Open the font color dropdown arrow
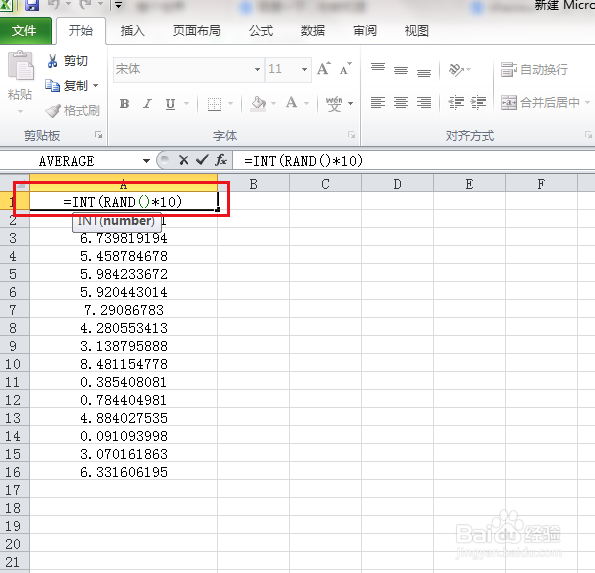The width and height of the screenshot is (595, 573). [307, 103]
